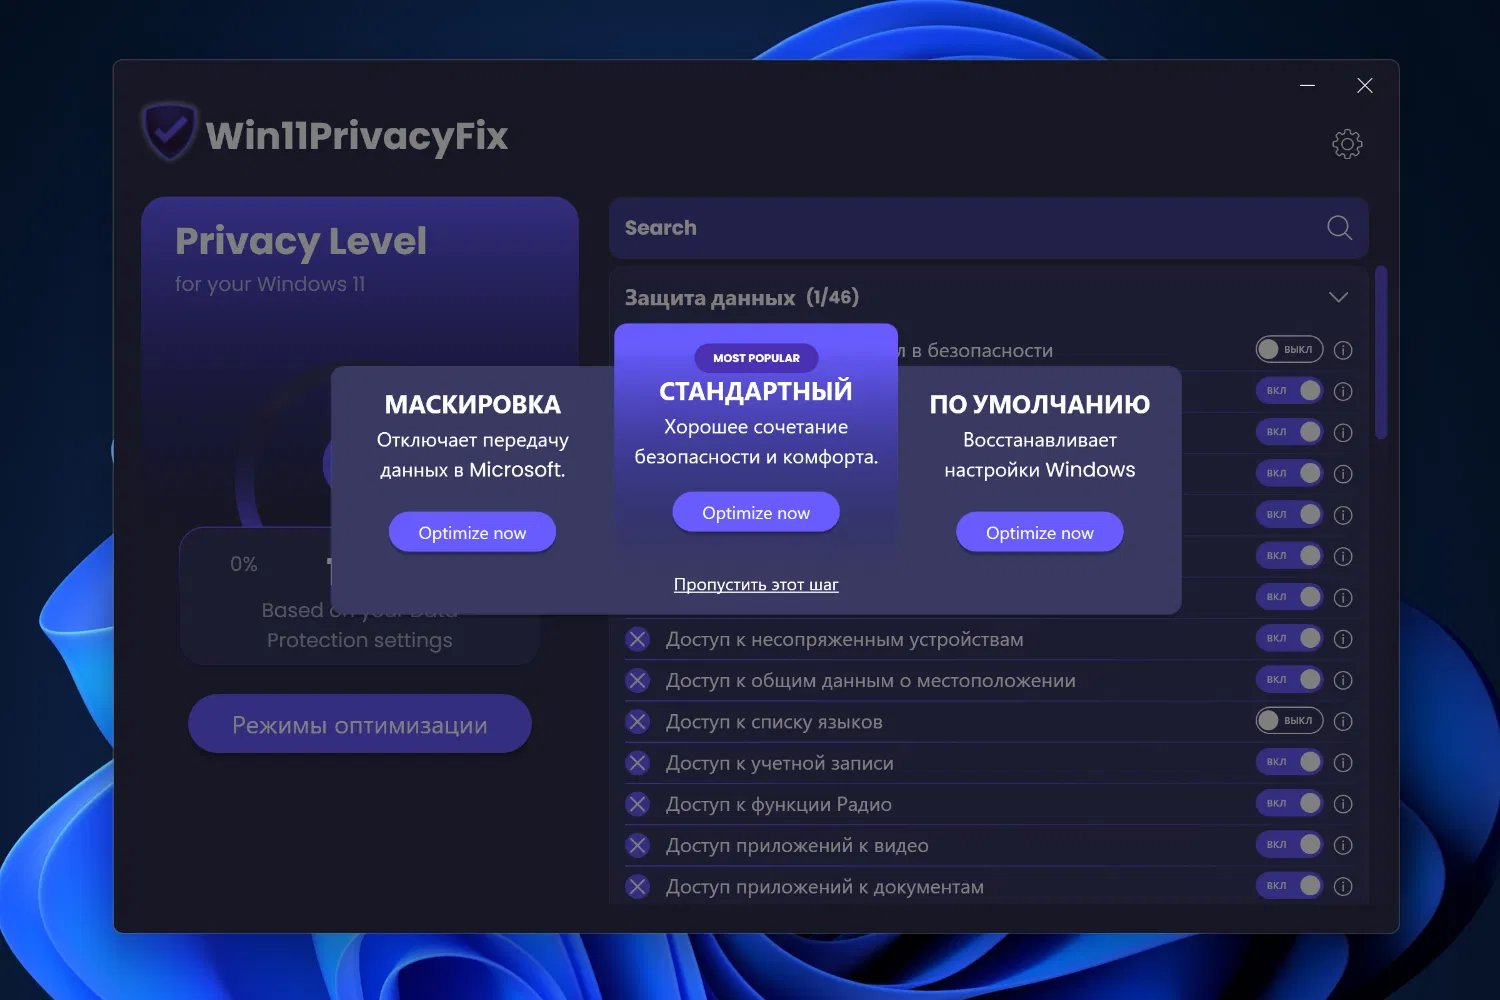Click X status icon beside 'Доступ к списку языков'
The width and height of the screenshot is (1500, 1000).
click(x=637, y=721)
